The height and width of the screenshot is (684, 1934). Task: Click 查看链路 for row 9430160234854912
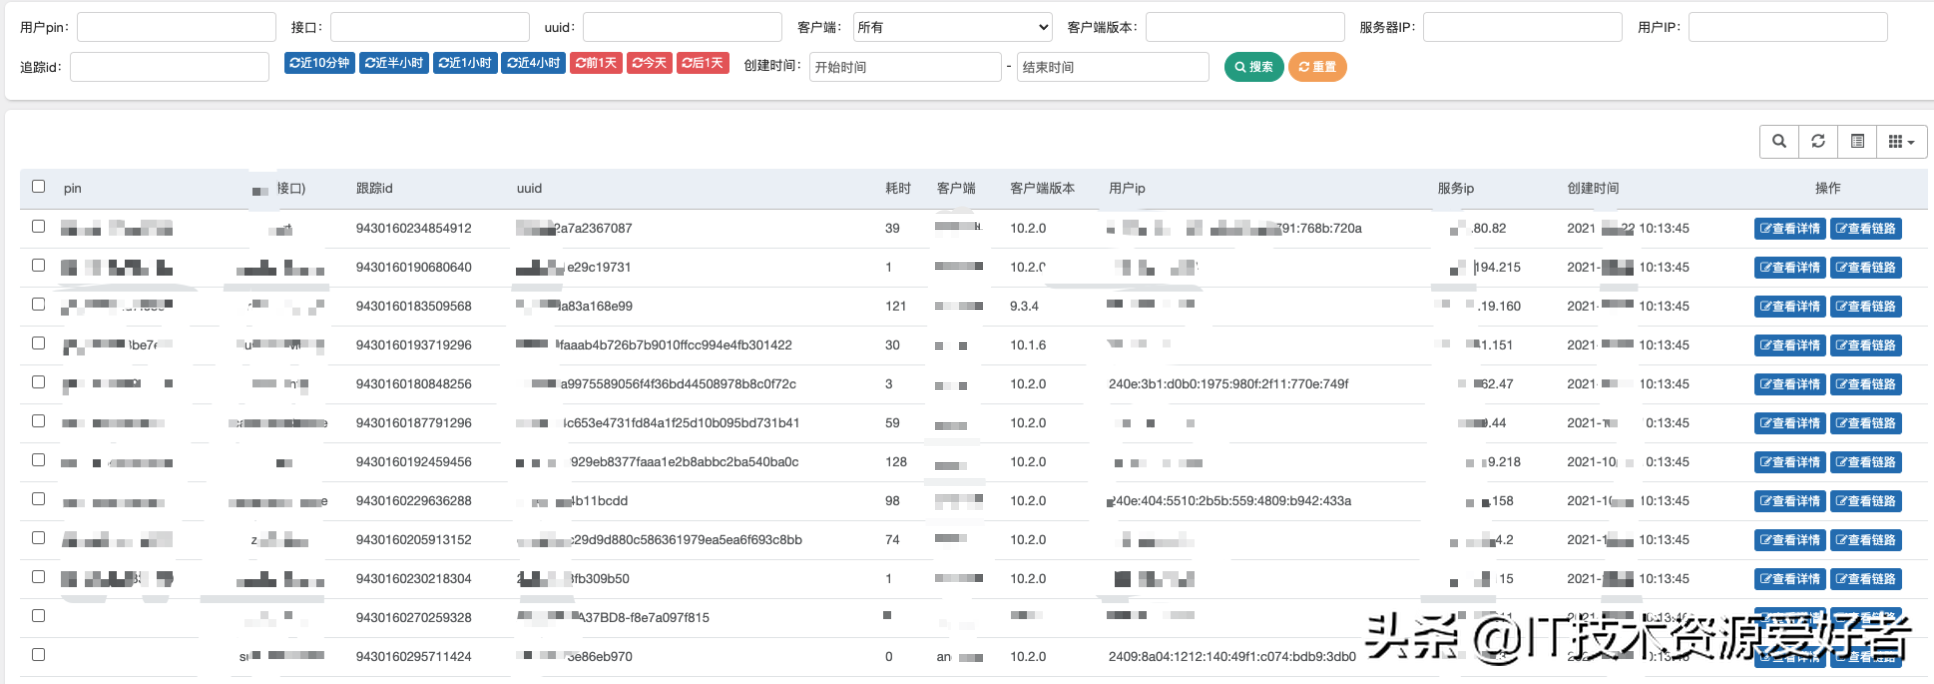[1866, 229]
